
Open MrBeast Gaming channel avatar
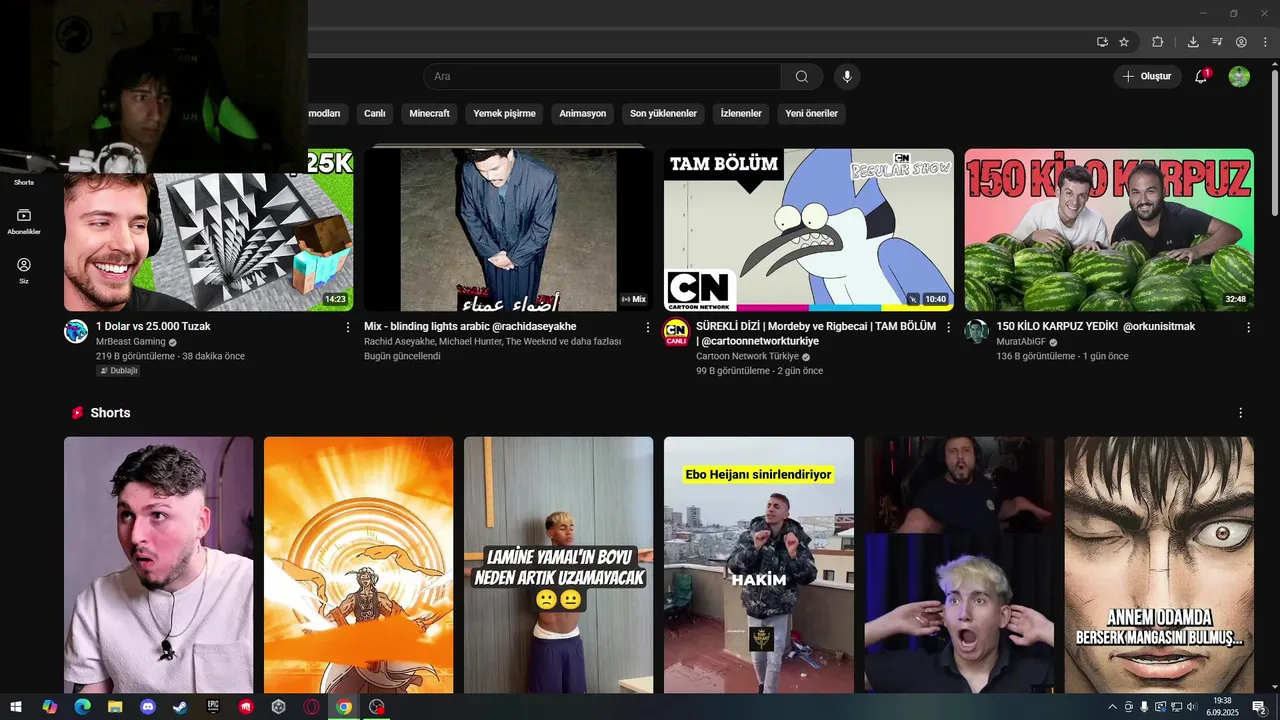[76, 332]
